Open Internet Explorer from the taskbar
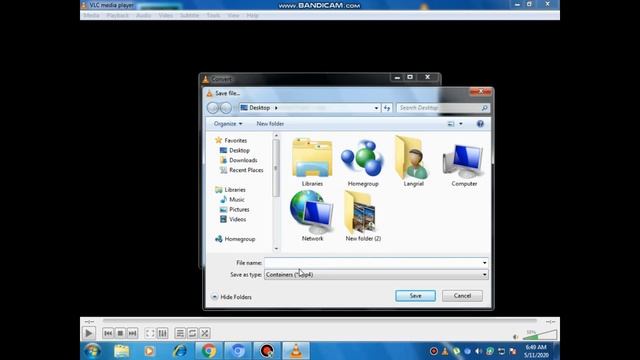 point(179,351)
